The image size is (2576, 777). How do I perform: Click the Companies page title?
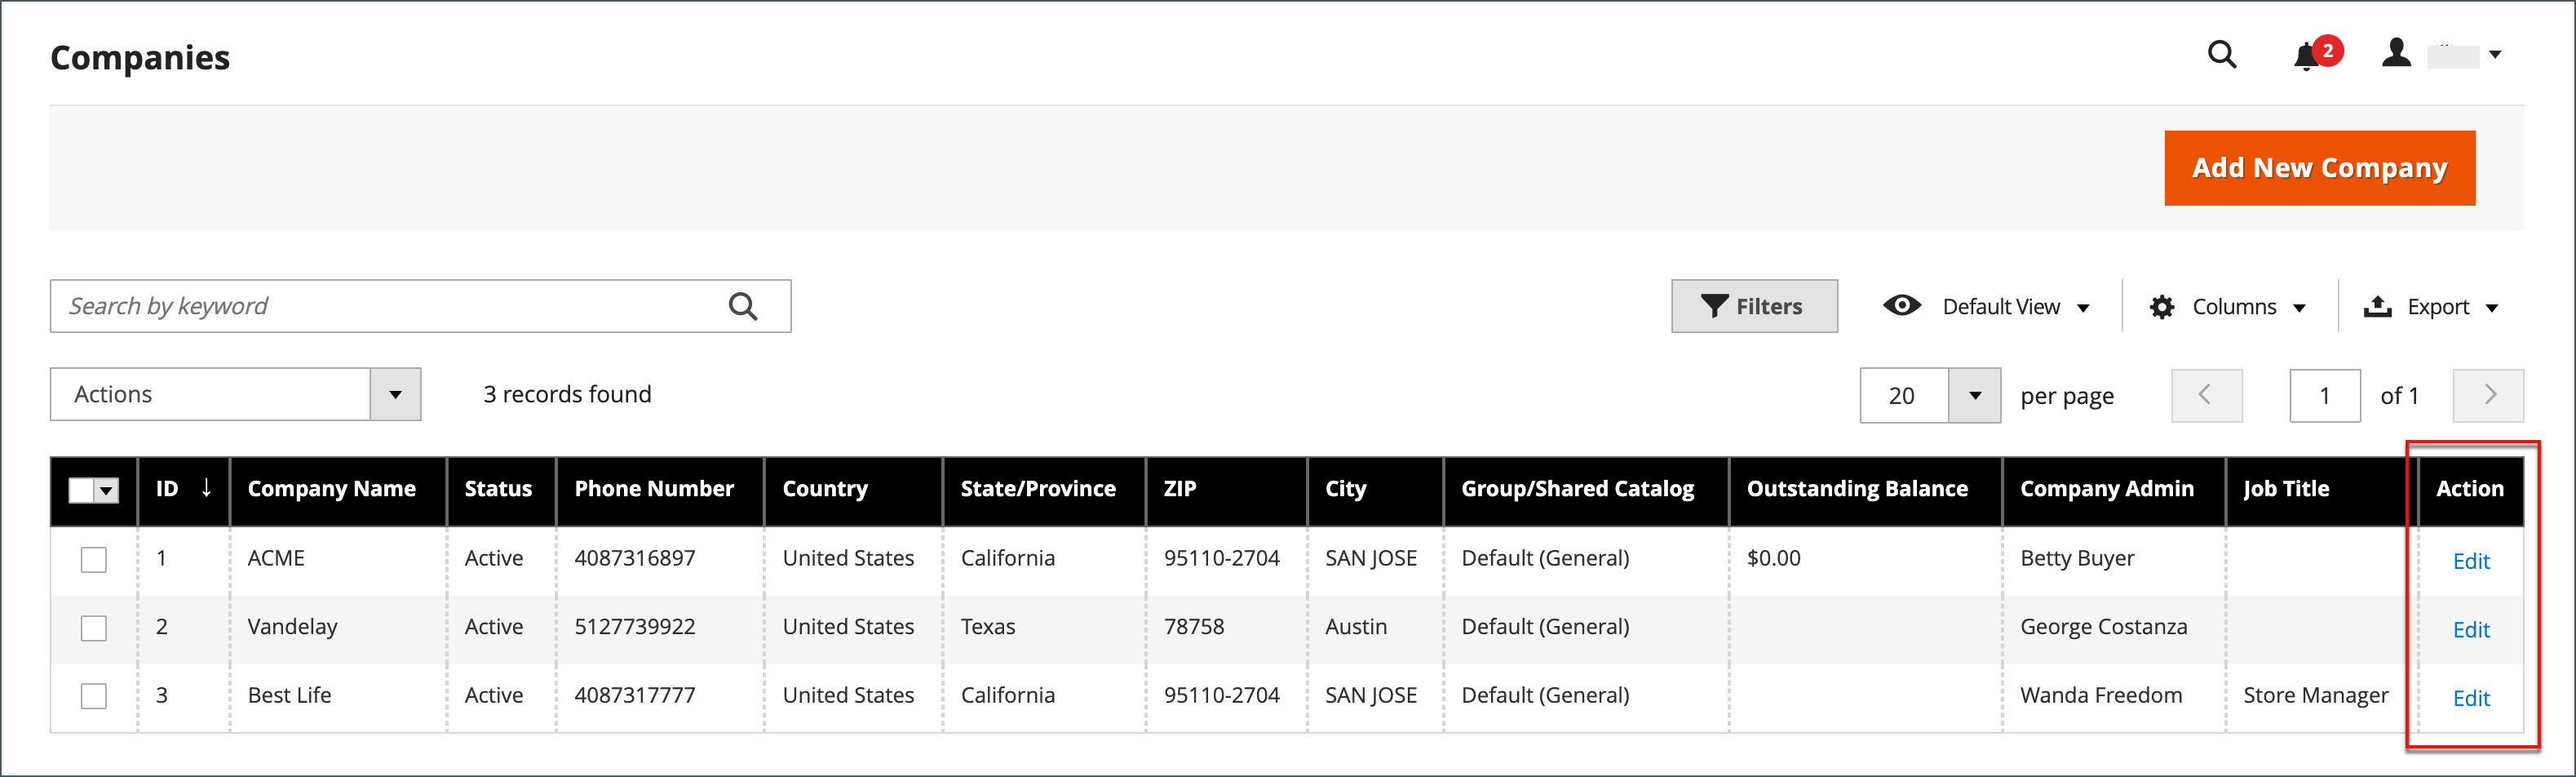(x=140, y=58)
